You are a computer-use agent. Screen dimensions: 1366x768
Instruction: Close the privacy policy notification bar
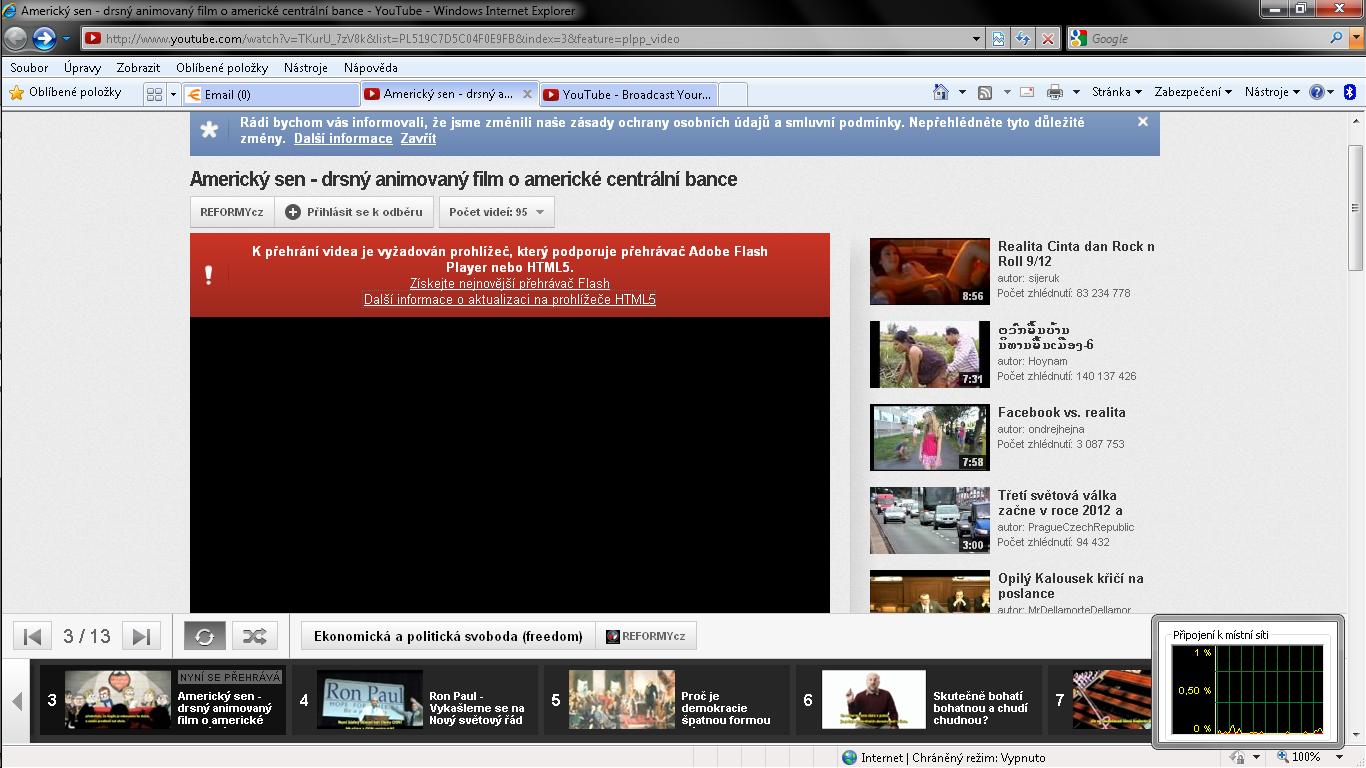pos(1143,122)
